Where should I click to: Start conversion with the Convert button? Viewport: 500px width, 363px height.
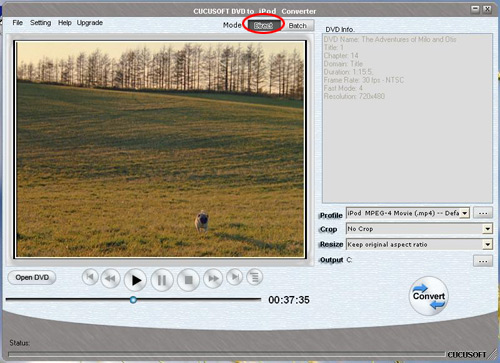pyautogui.click(x=429, y=296)
